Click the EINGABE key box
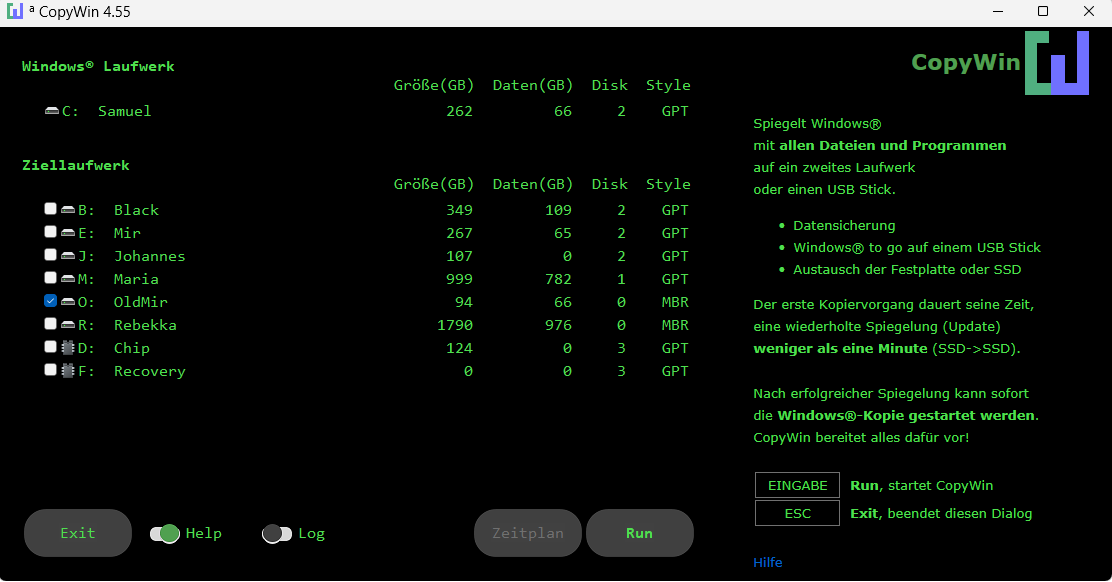Image resolution: width=1112 pixels, height=582 pixels. (797, 485)
